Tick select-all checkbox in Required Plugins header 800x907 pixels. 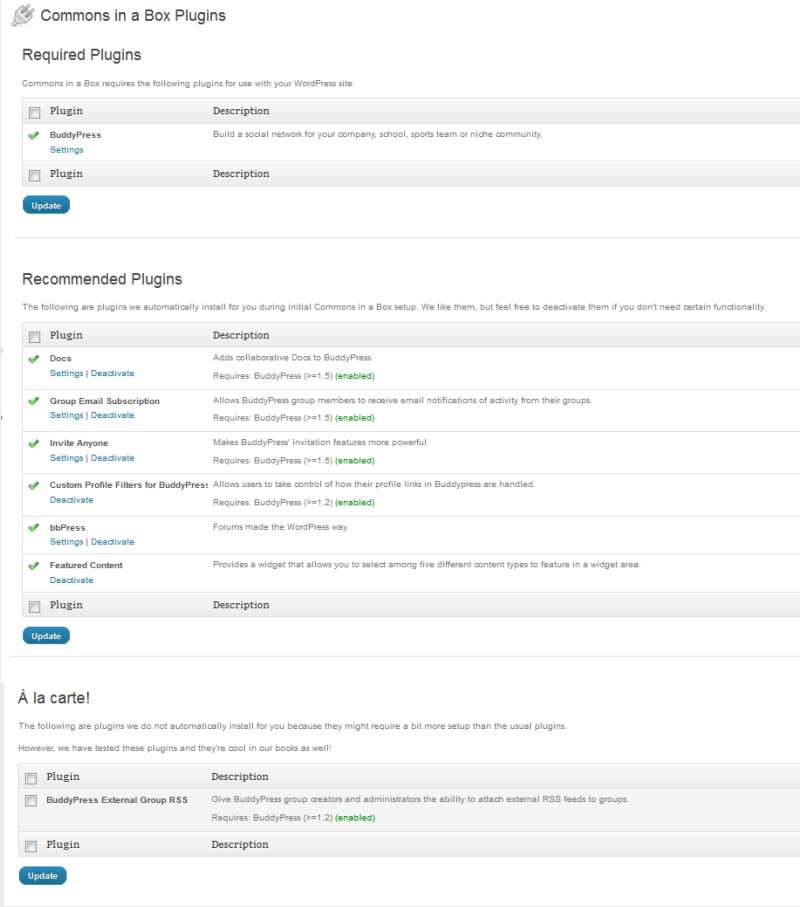(35, 112)
